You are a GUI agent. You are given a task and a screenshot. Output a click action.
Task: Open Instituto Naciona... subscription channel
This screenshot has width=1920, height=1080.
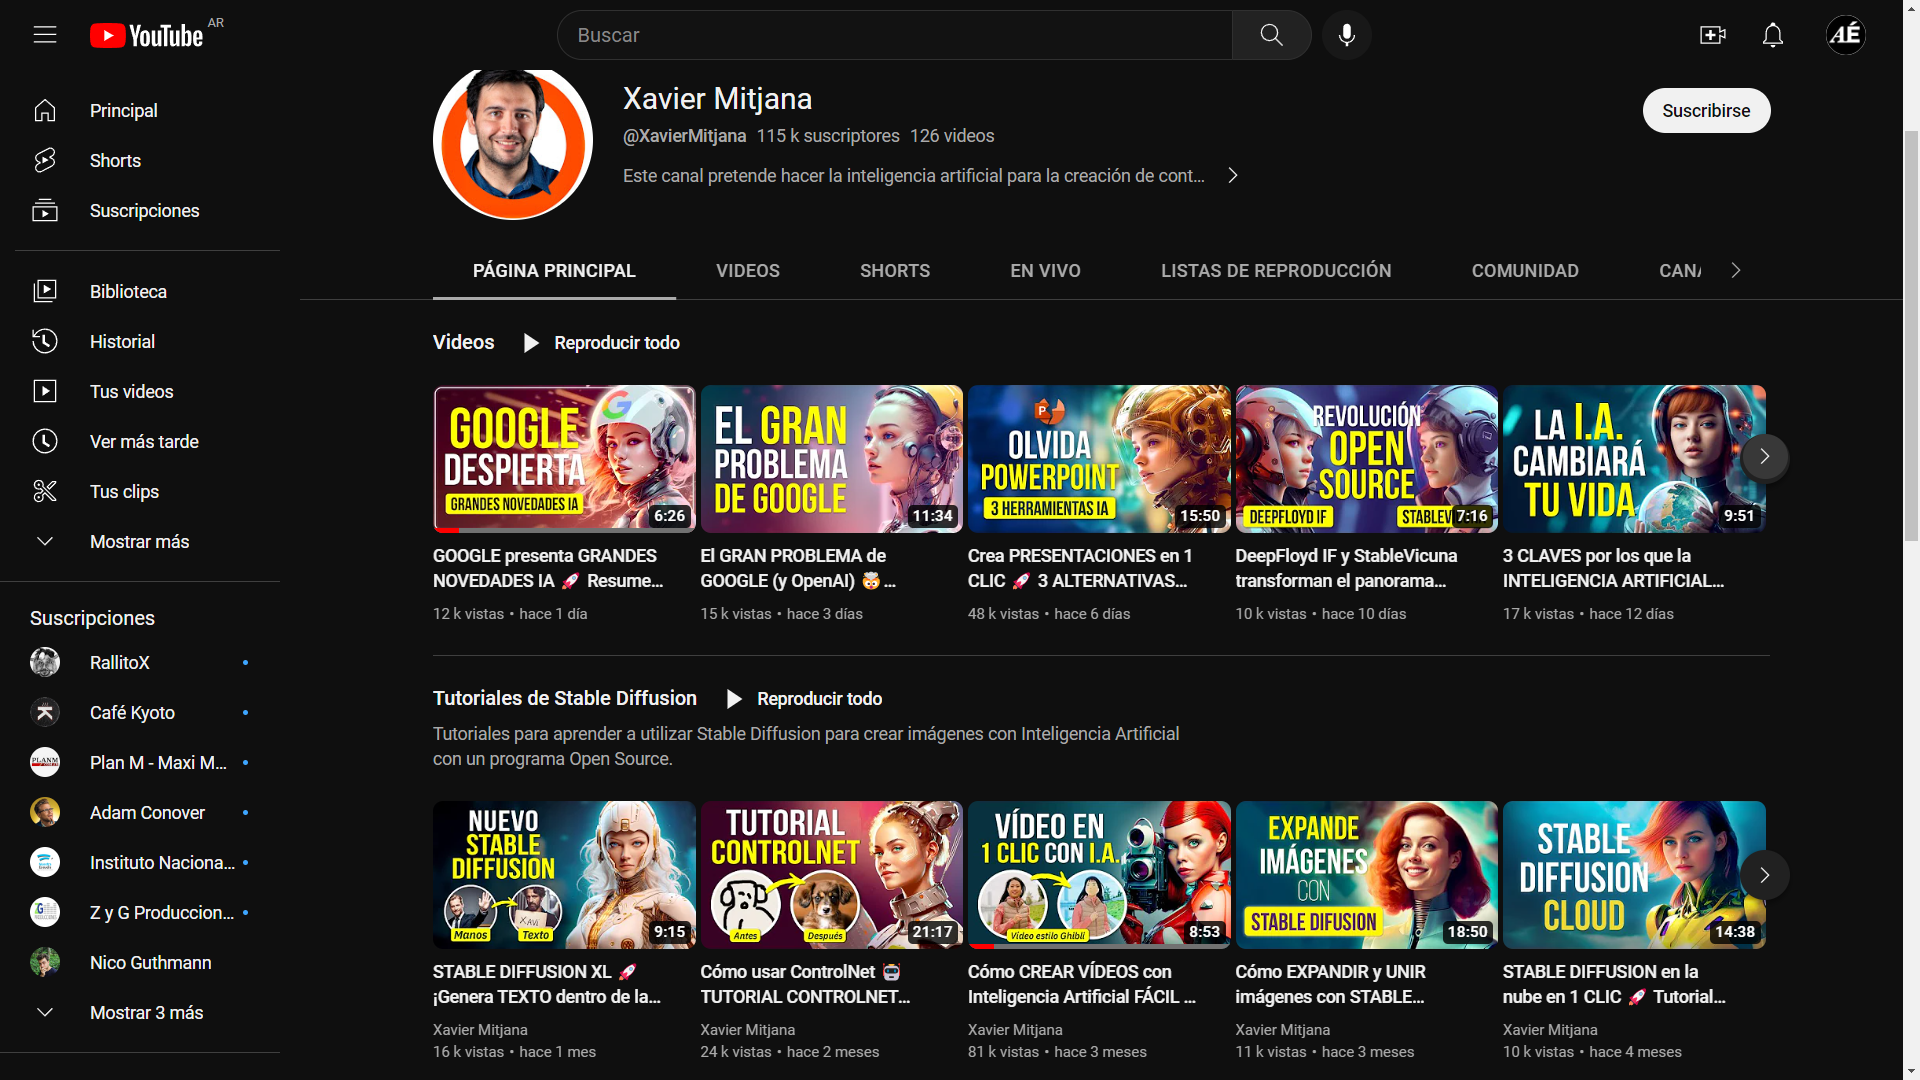coord(140,863)
